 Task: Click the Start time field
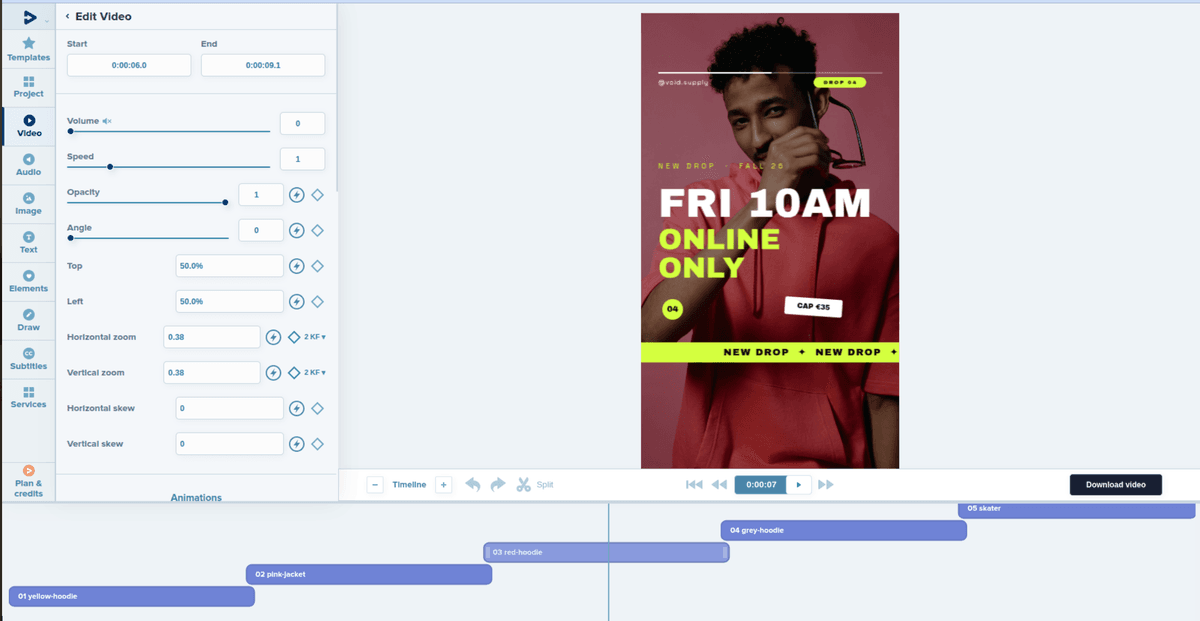point(129,65)
